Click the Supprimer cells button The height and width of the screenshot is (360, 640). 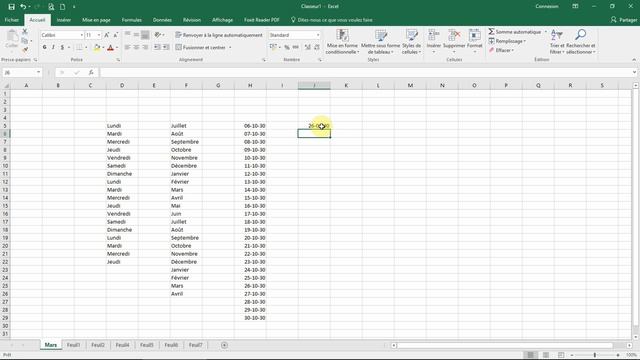tap(454, 41)
